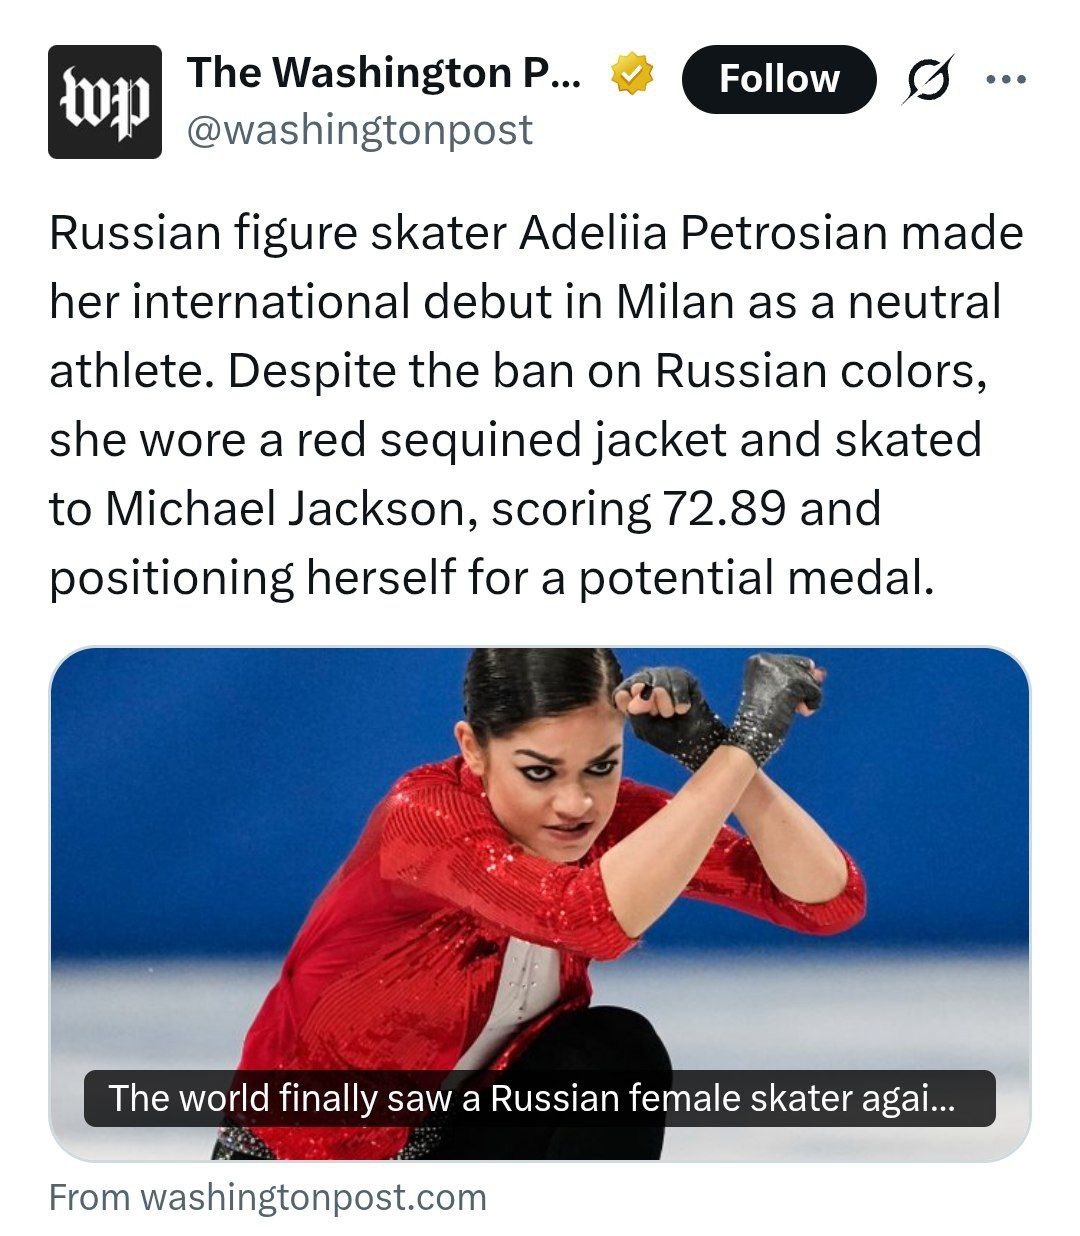Open the Grok explain icon
Image resolution: width=1080 pixels, height=1236 pixels.
(x=927, y=79)
